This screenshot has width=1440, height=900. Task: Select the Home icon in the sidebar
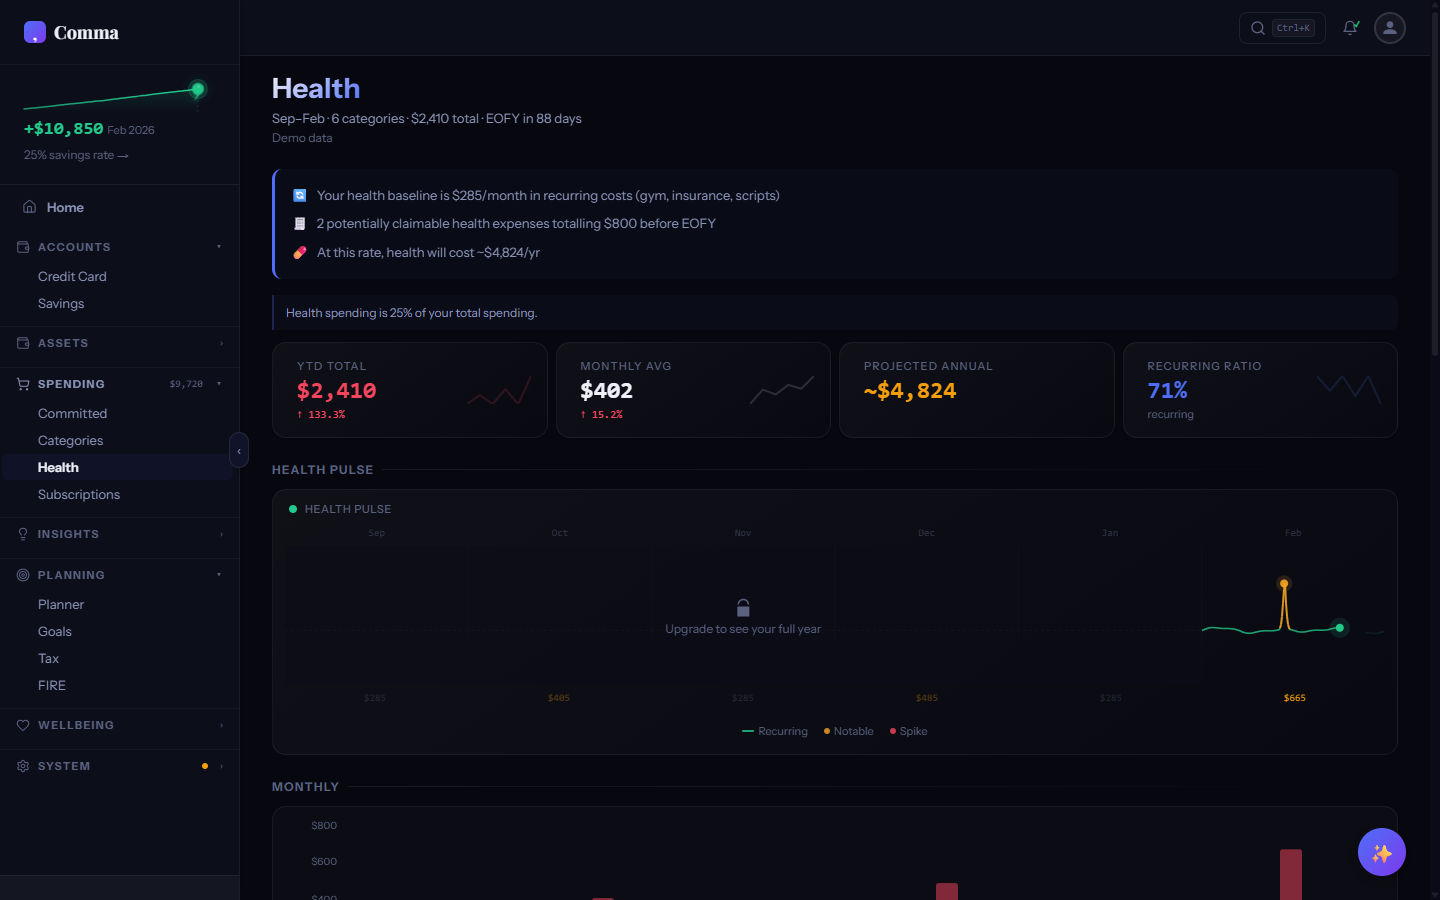(31, 207)
